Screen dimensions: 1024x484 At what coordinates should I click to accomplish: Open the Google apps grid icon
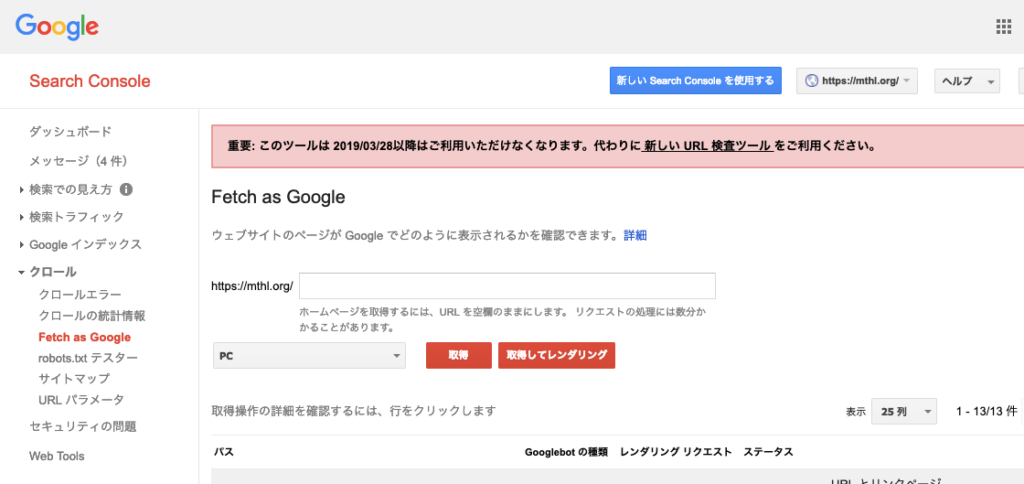point(1003,26)
